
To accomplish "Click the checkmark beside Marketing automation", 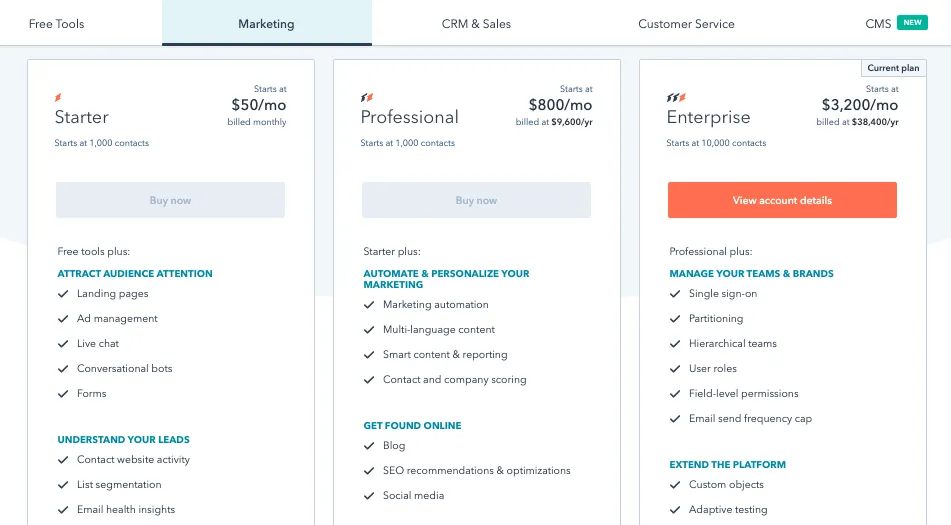I will point(369,304).
